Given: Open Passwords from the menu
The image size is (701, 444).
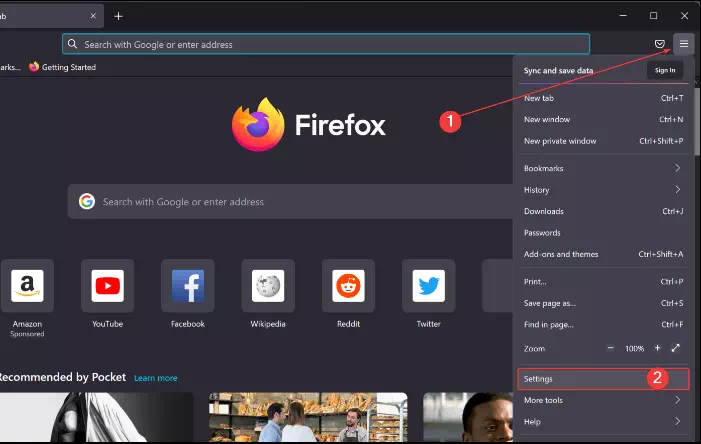Looking at the screenshot, I should pos(603,233).
